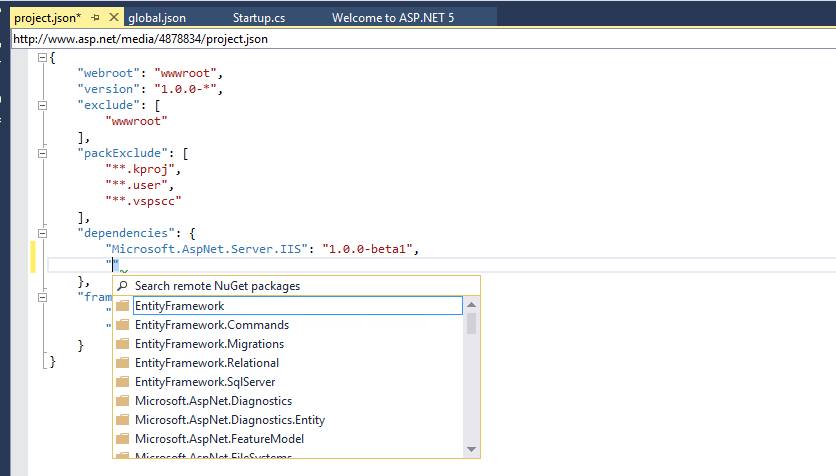Screen dimensions: 836x476
Task: Click the "1.0.0-*" version value
Action: [x=185, y=89]
